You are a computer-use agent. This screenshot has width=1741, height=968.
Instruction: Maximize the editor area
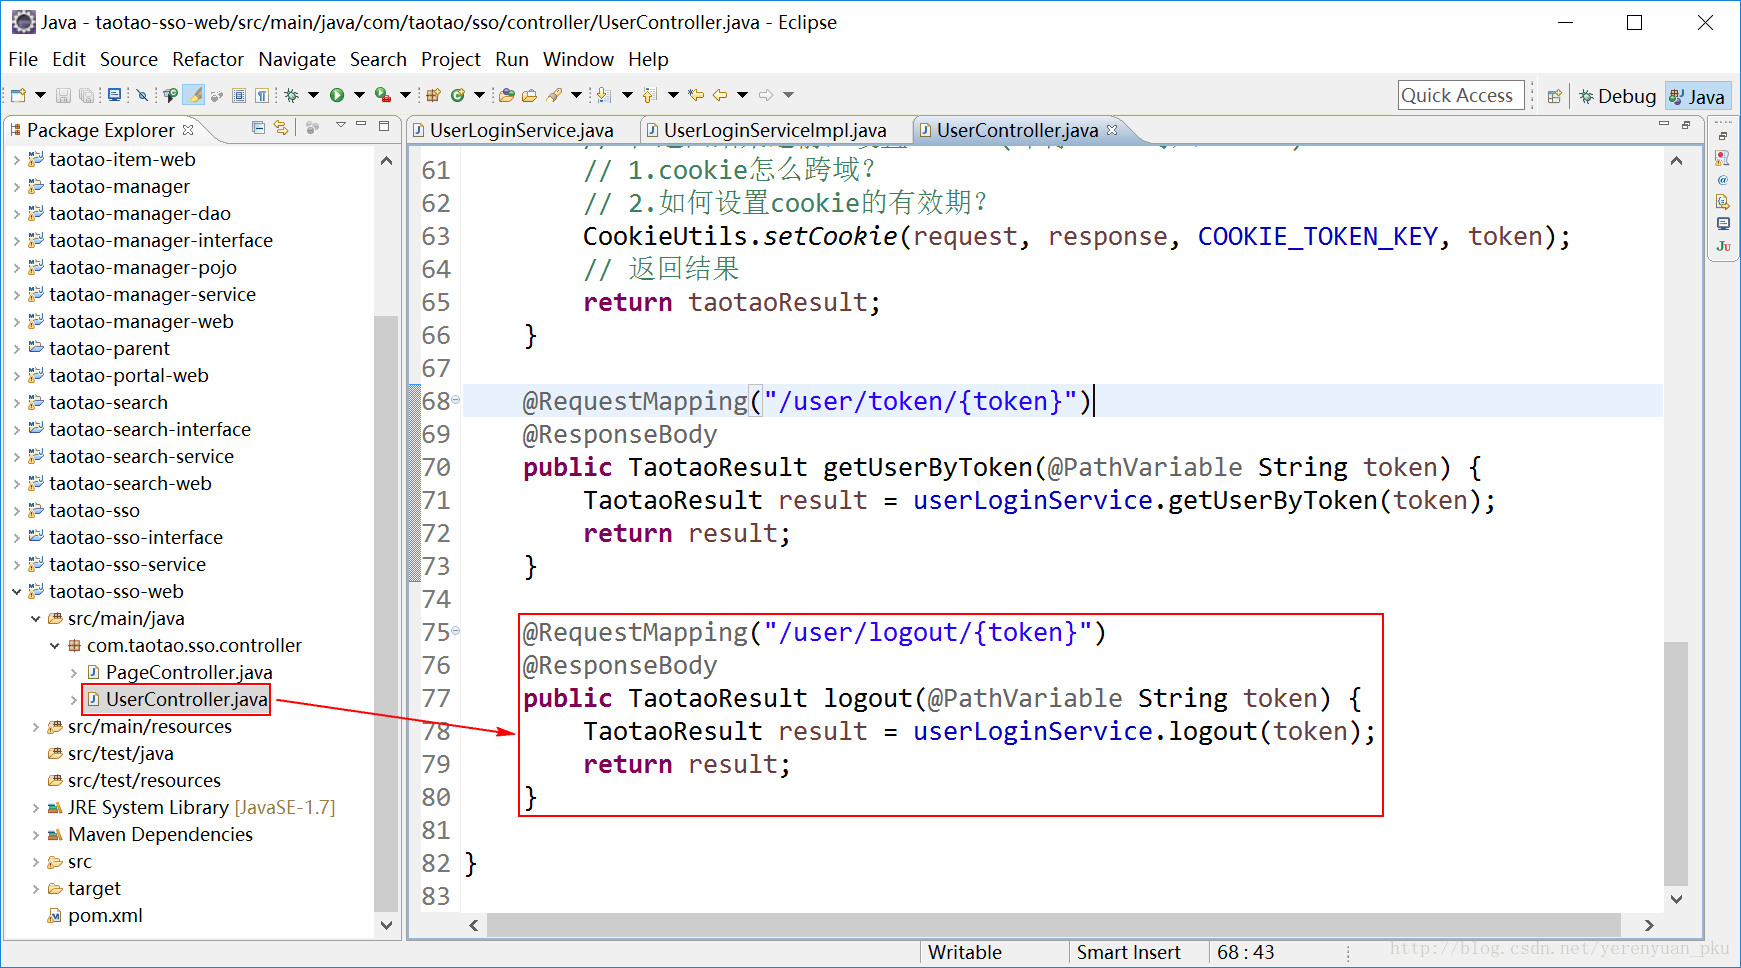tap(1687, 125)
